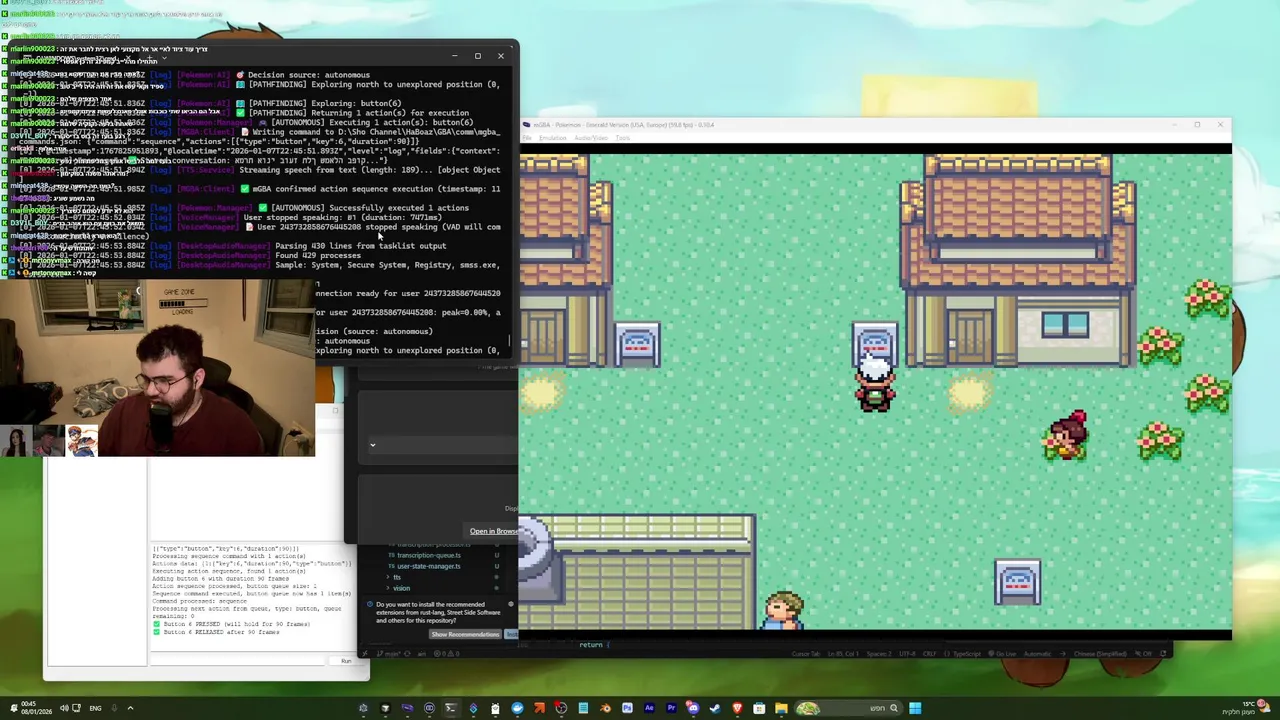1280x720 pixels.
Task: Dismiss the extension recommendation notification gear
Action: (x=511, y=604)
